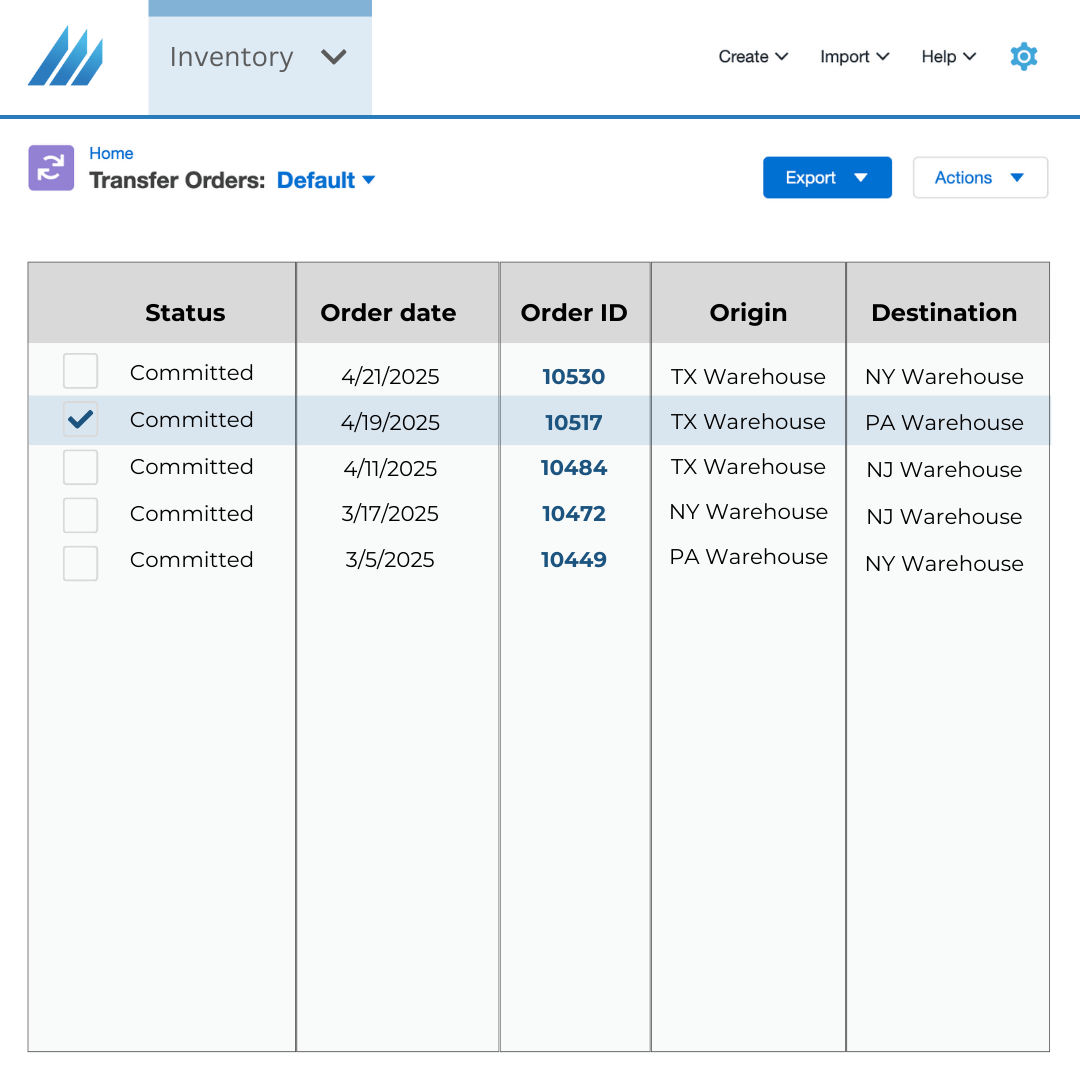
Task: Check the box for order 10530
Action: (x=80, y=371)
